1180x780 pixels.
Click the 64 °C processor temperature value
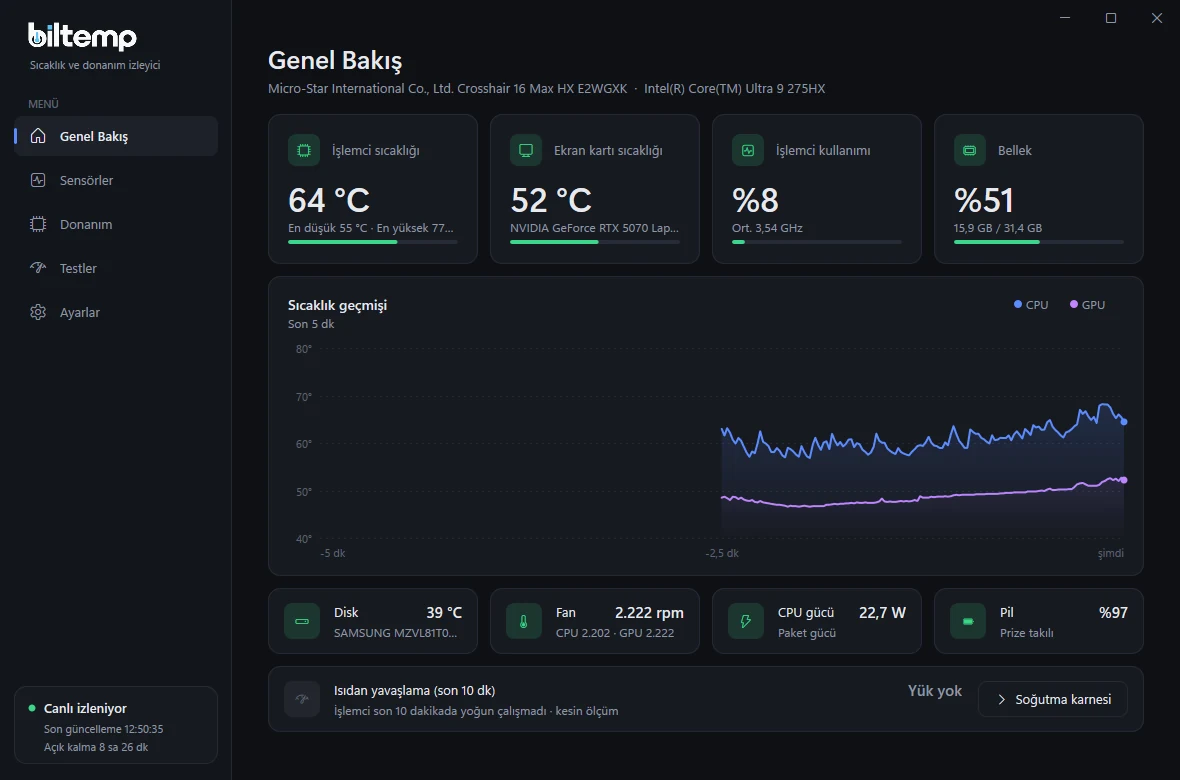(x=329, y=200)
